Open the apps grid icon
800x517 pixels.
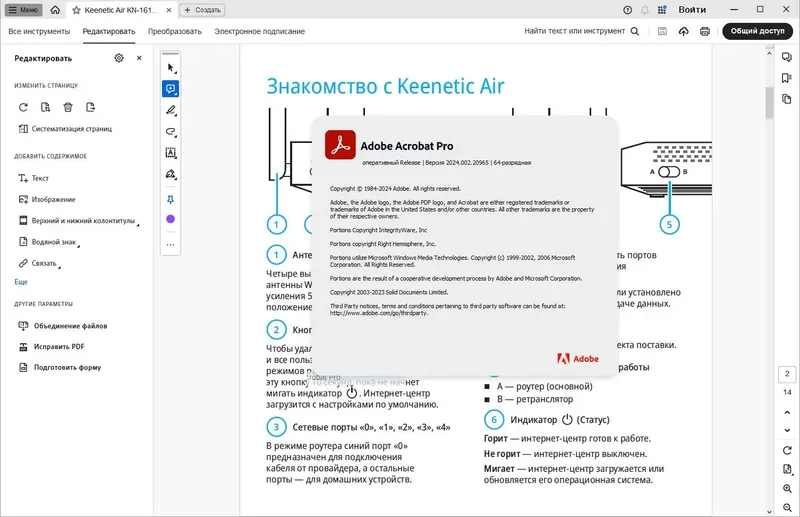(x=662, y=10)
